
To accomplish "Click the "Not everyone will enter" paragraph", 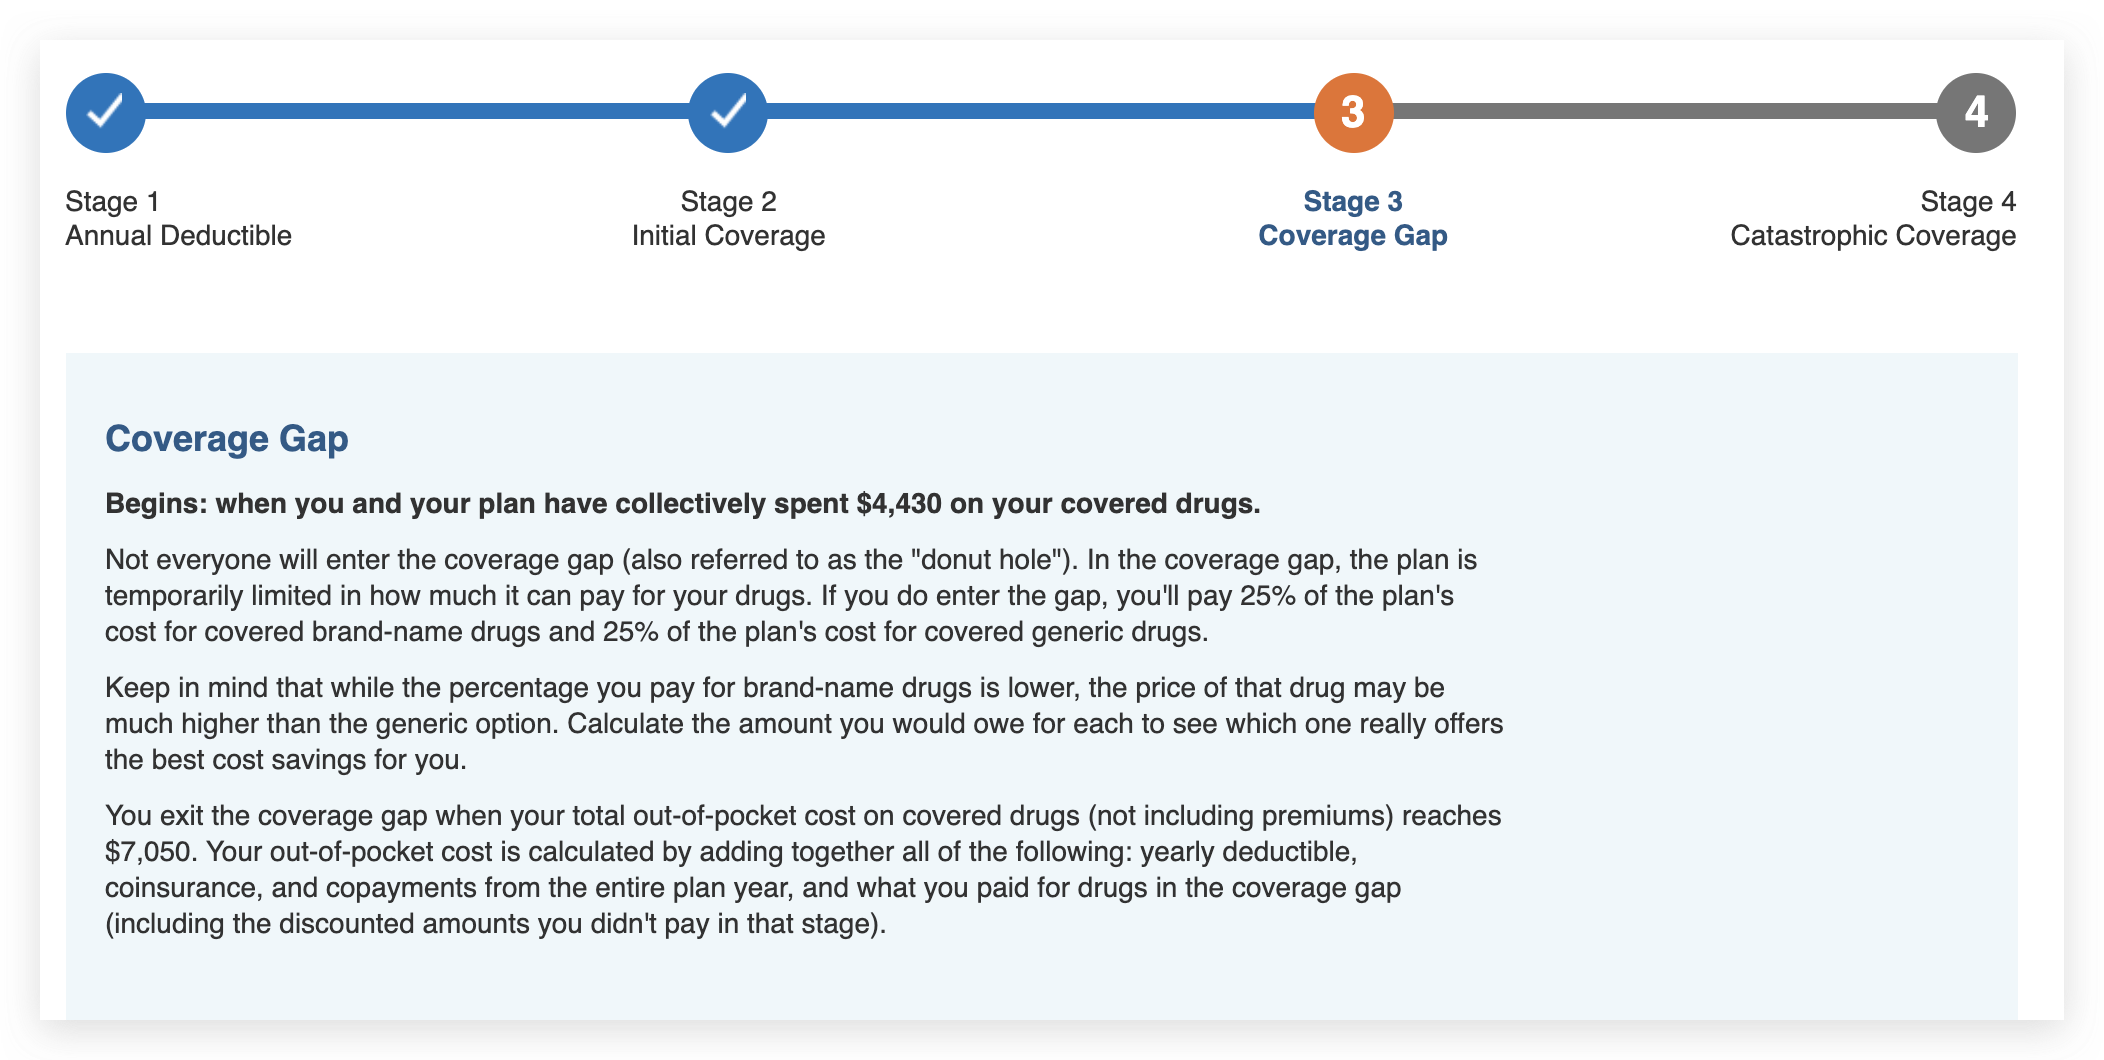I will point(790,596).
